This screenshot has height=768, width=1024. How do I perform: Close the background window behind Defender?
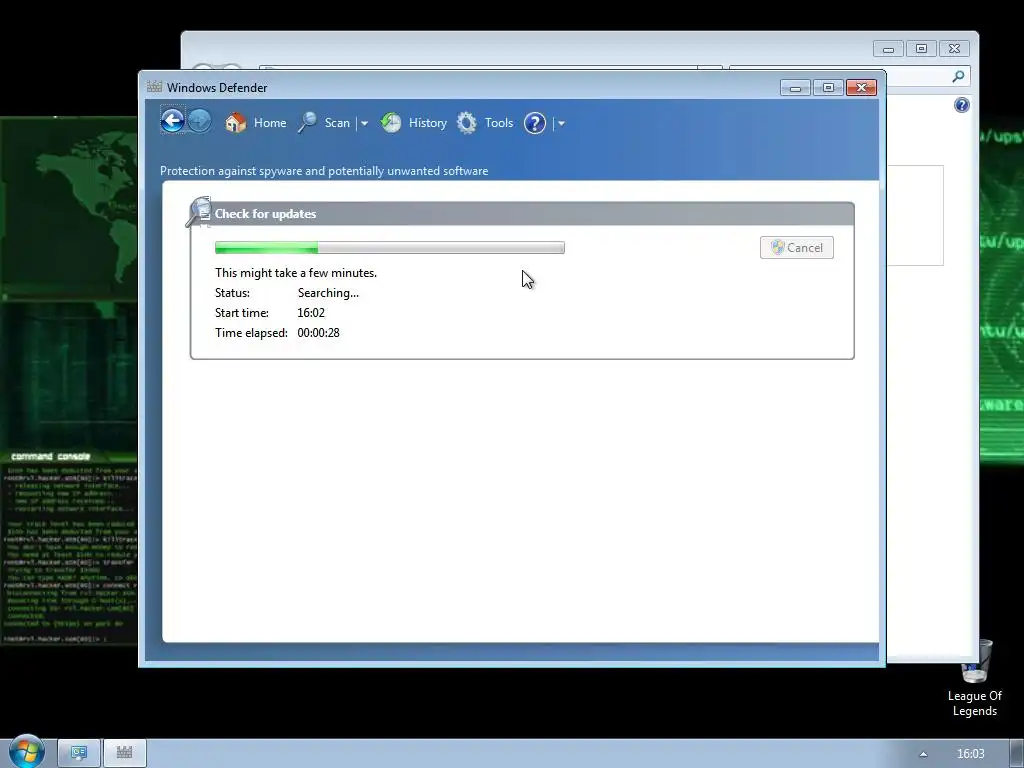(954, 49)
